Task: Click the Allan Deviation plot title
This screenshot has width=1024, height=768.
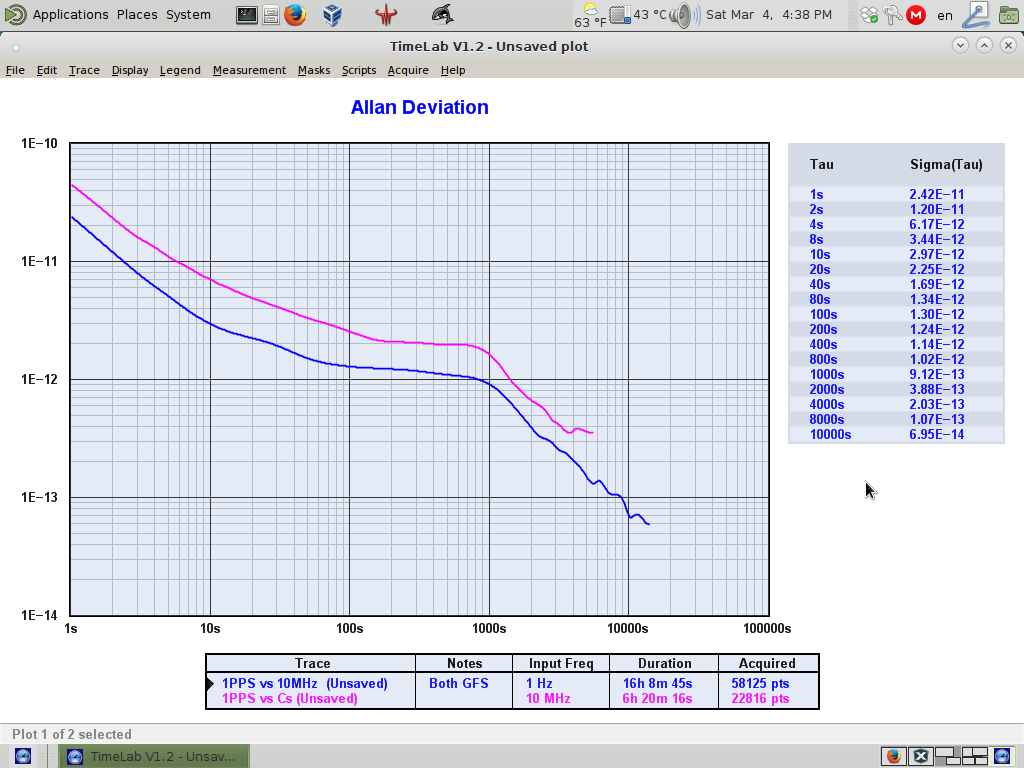Action: 419,107
